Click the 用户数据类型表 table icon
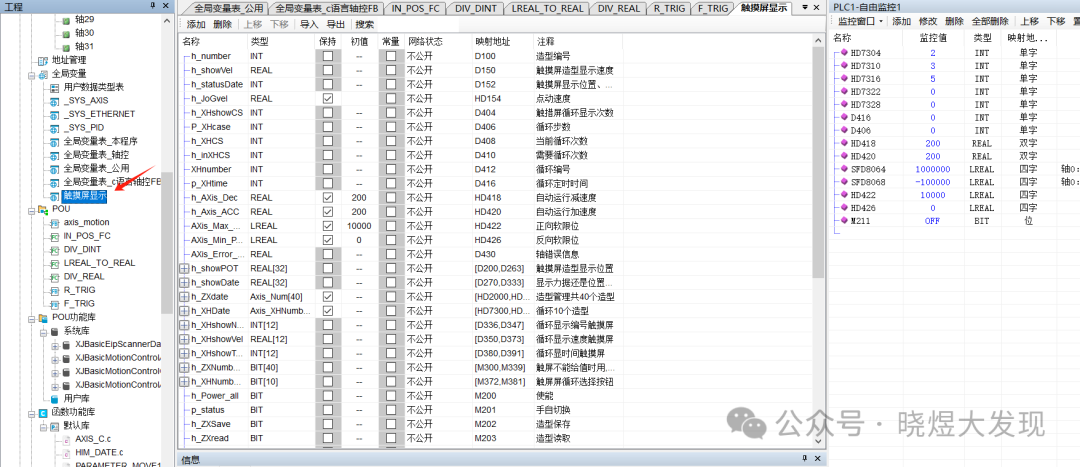Screen dimensions: 1080x467 54,87
